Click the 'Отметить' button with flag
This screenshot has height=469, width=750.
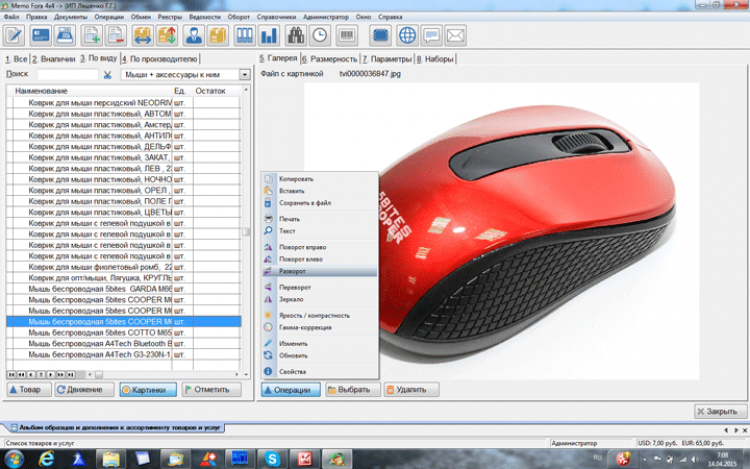pos(212,390)
